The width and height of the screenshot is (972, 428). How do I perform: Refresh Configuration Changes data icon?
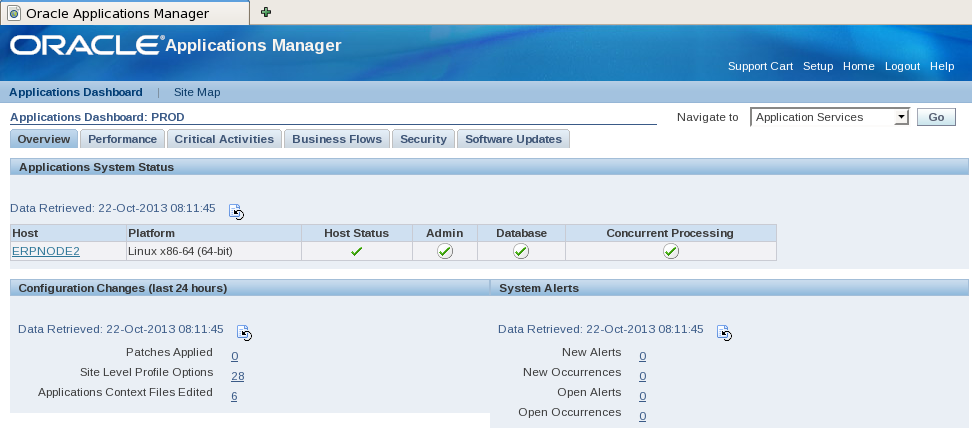244,333
